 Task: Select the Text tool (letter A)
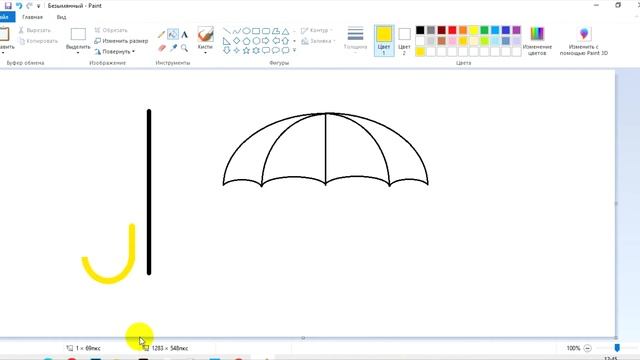coord(184,35)
